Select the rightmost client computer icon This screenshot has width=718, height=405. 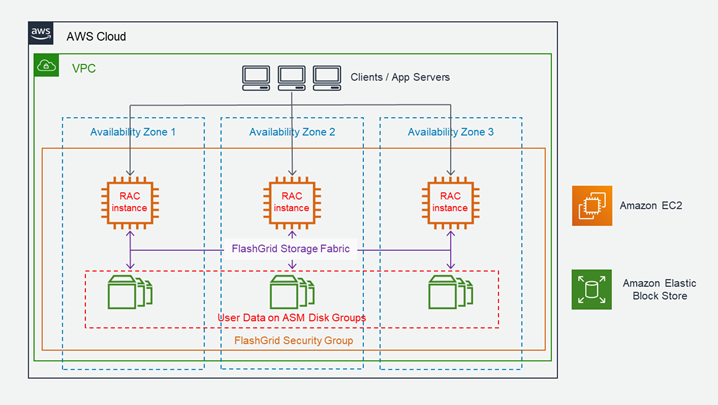327,78
